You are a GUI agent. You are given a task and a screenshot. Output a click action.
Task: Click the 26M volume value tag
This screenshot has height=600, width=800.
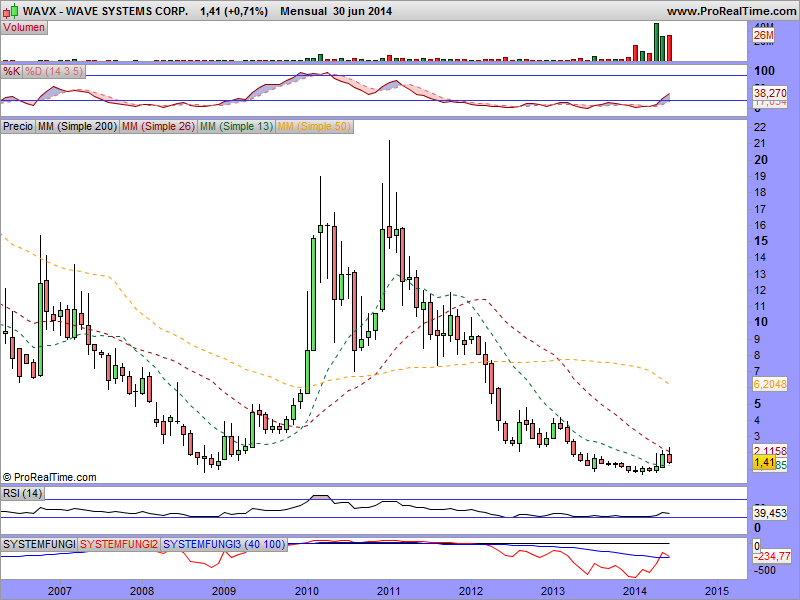pos(763,35)
